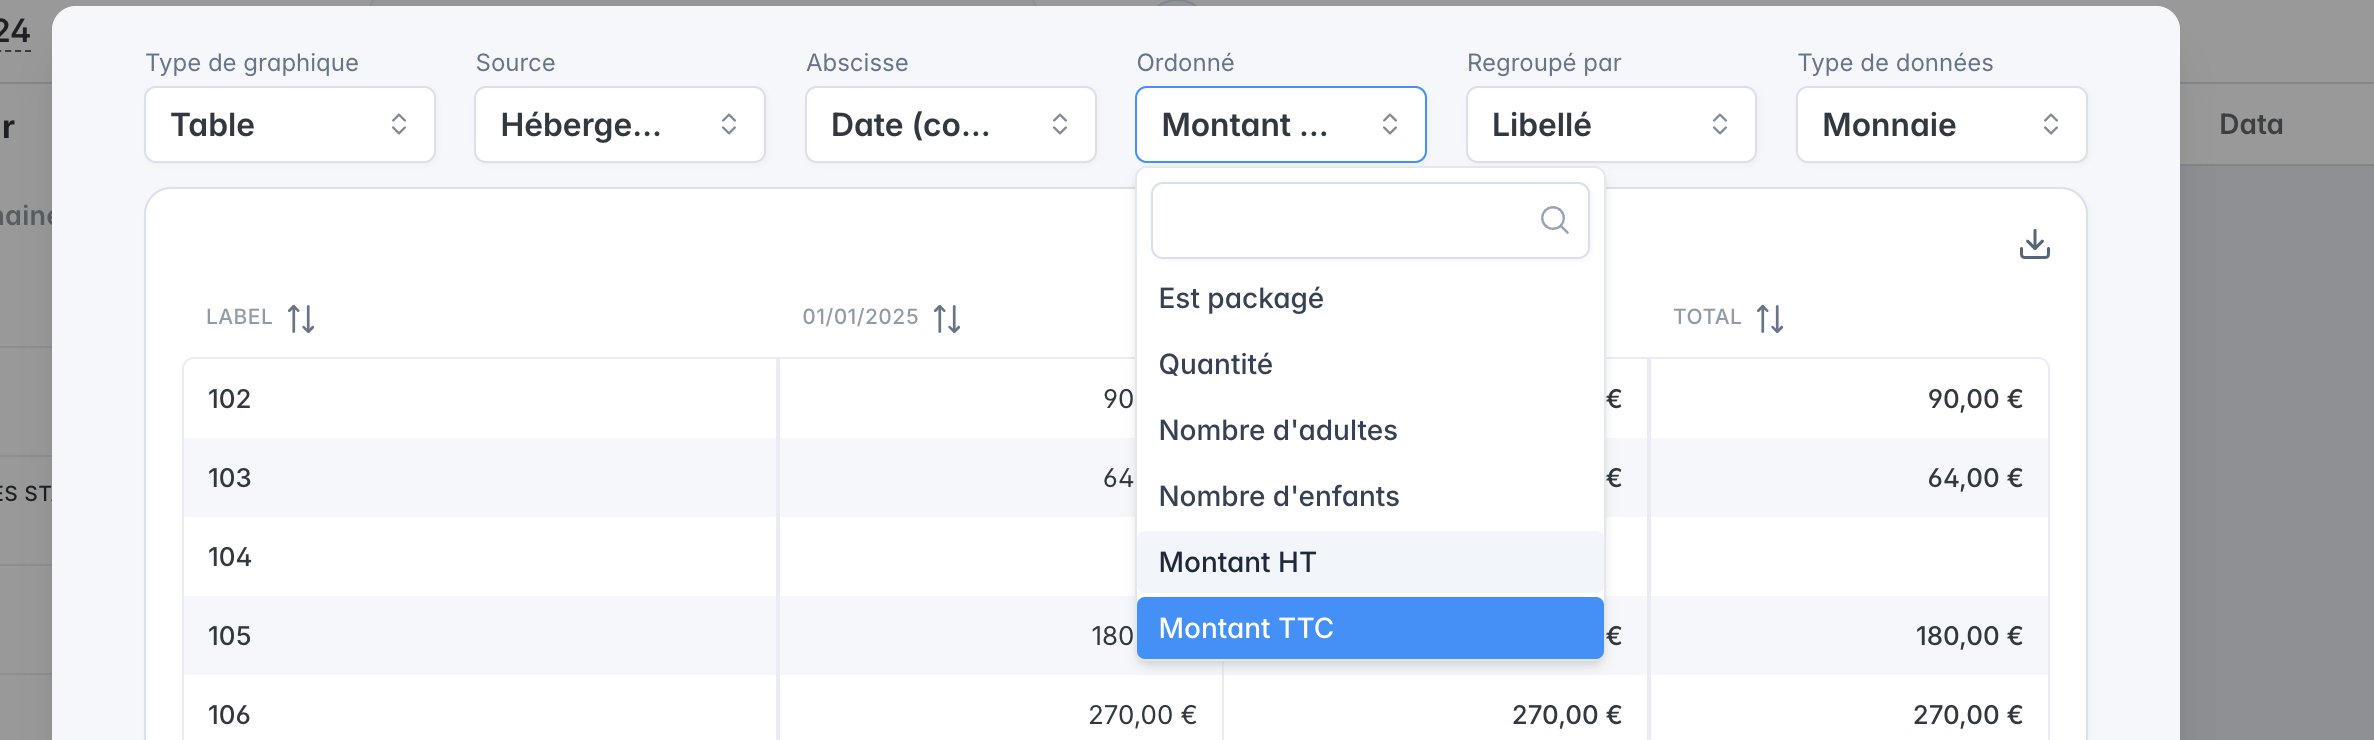Screen dimensions: 2374x740
Task: Click the search magnifier icon in dropdown
Action: (1554, 220)
